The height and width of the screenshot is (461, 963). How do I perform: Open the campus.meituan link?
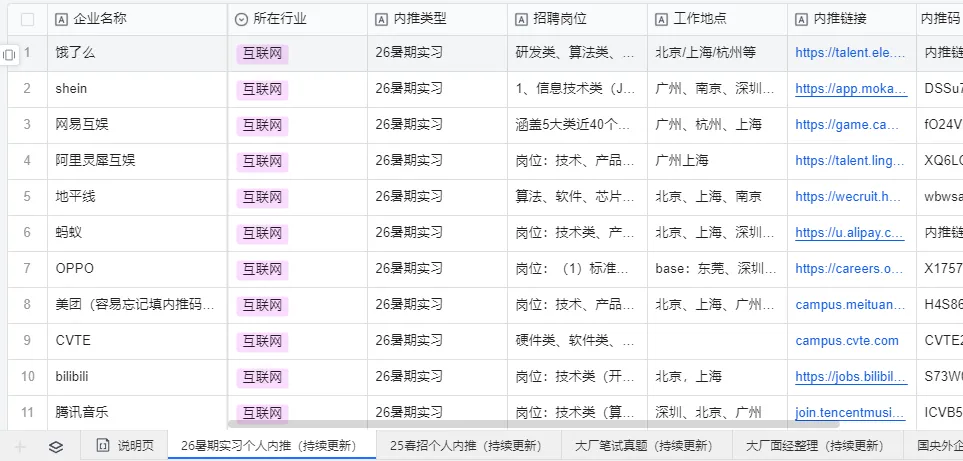[x=851, y=304]
